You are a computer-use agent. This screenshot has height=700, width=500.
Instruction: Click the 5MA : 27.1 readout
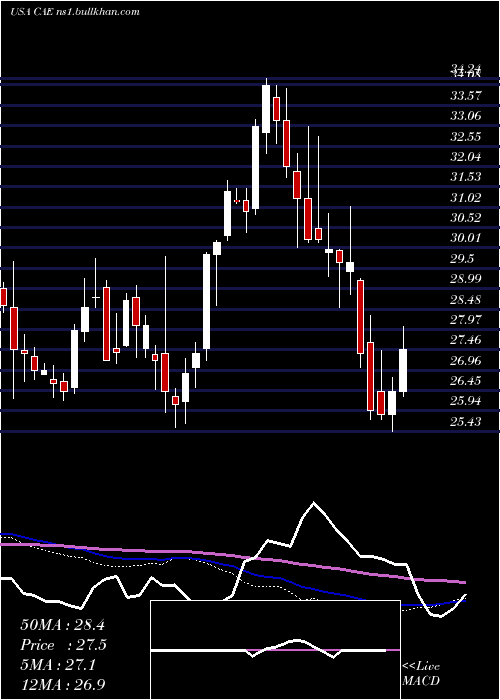[x=58, y=665]
